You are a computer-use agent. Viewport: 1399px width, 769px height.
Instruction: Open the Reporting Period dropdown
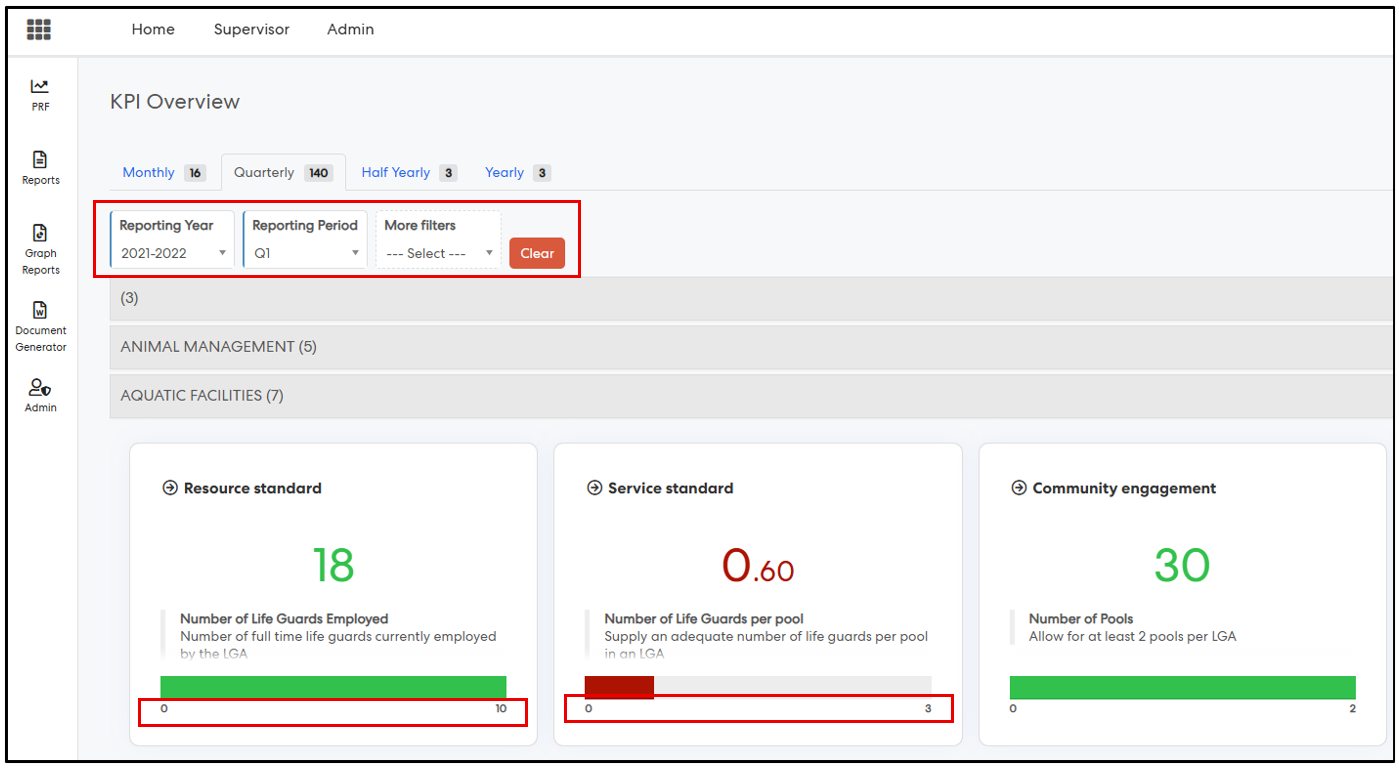(306, 253)
